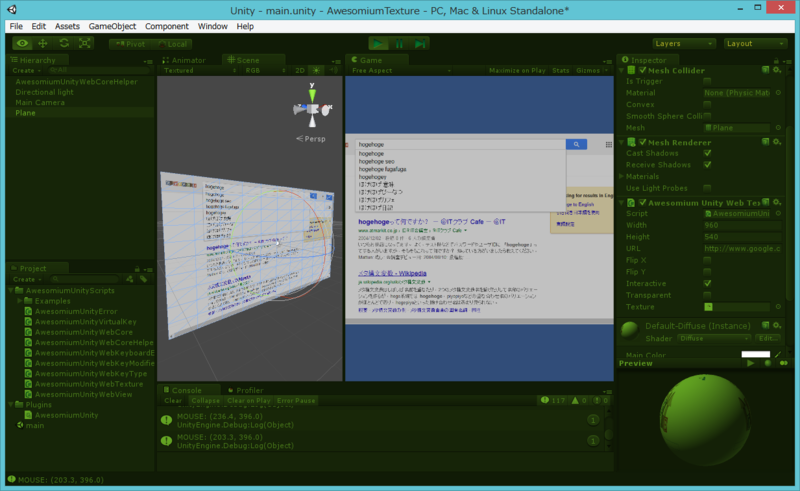Toggle Pivot handle position

coord(130,44)
